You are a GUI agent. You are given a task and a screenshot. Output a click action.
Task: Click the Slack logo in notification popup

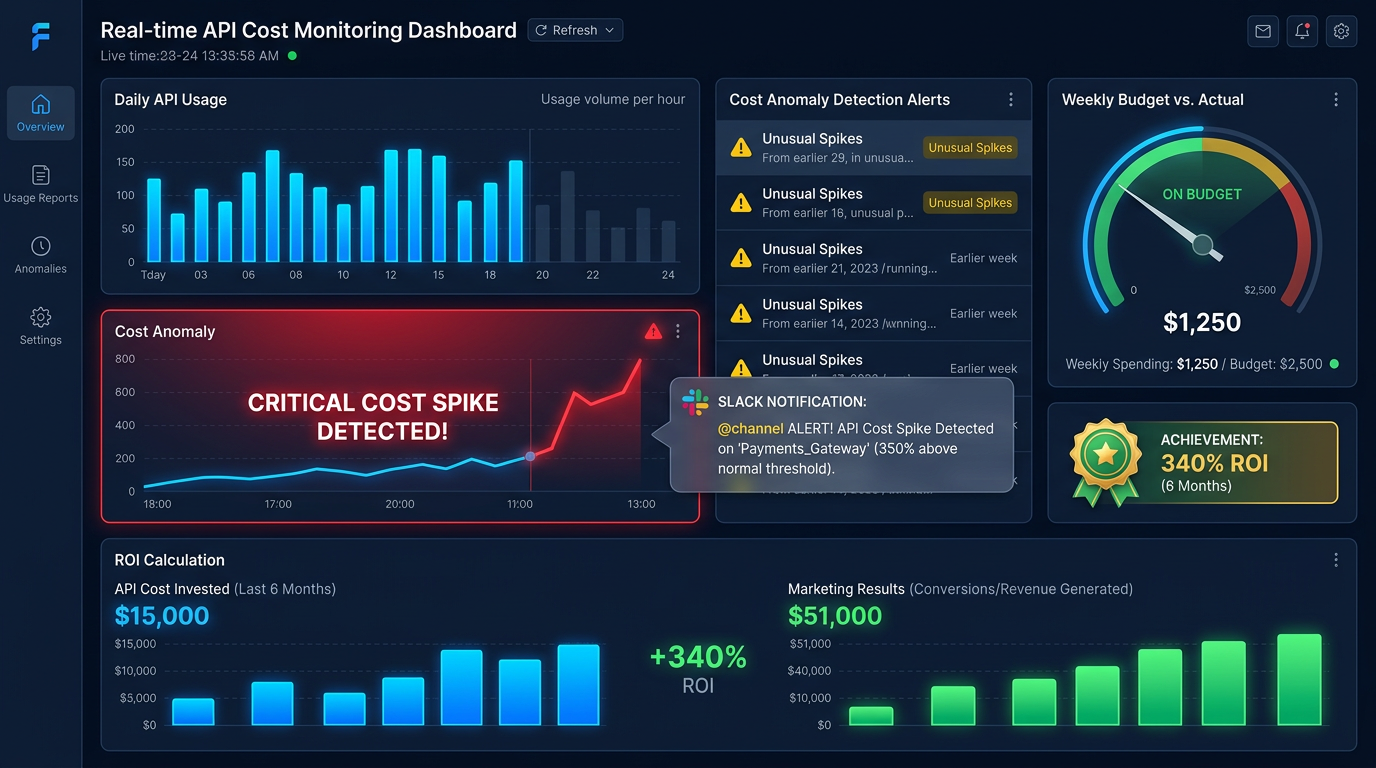[695, 402]
